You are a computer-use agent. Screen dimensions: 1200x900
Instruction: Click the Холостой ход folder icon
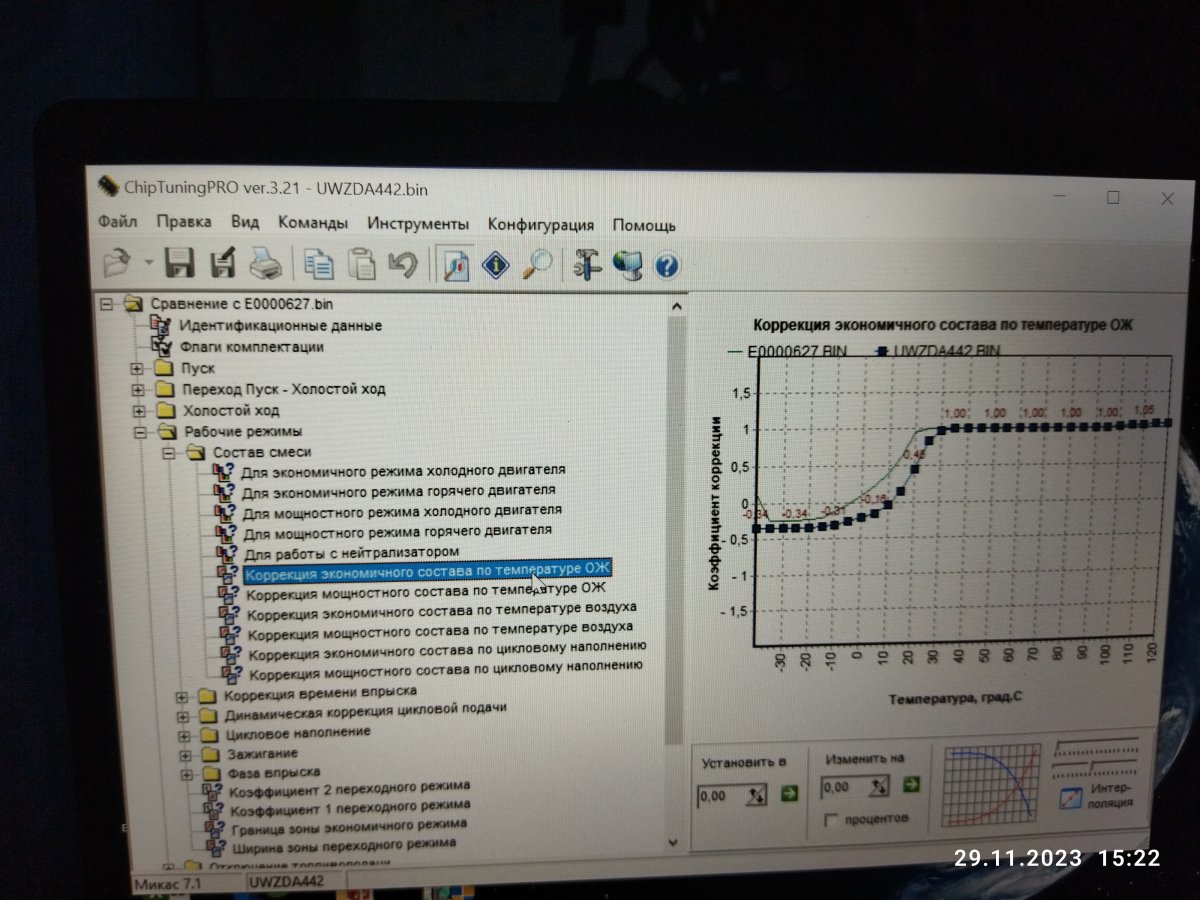(168, 411)
